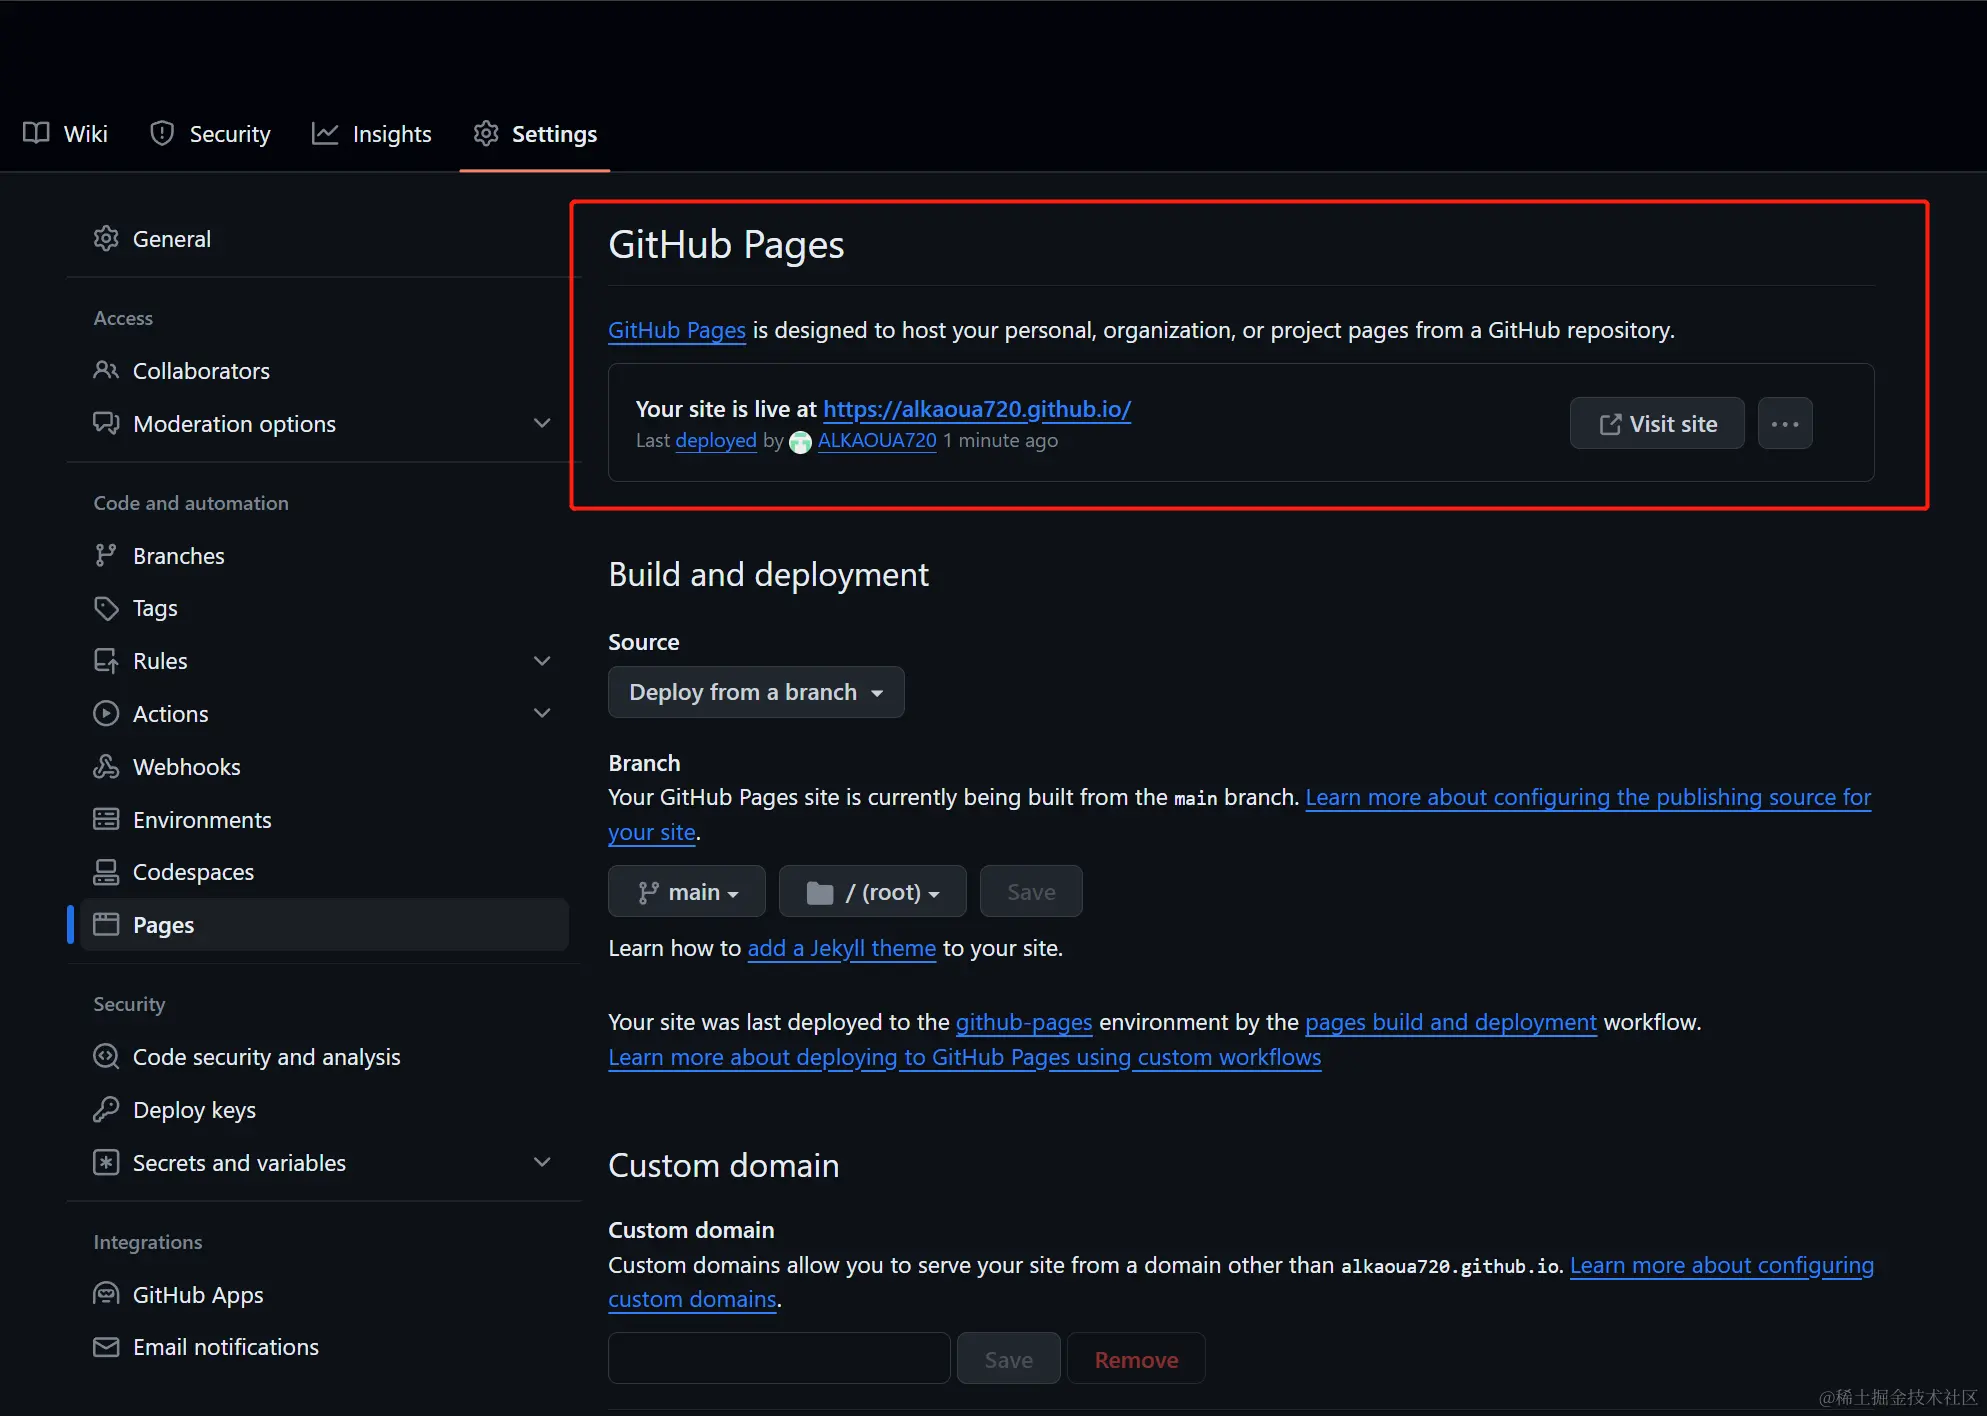Click the Visit site button
This screenshot has height=1416, width=1987.
coord(1656,423)
